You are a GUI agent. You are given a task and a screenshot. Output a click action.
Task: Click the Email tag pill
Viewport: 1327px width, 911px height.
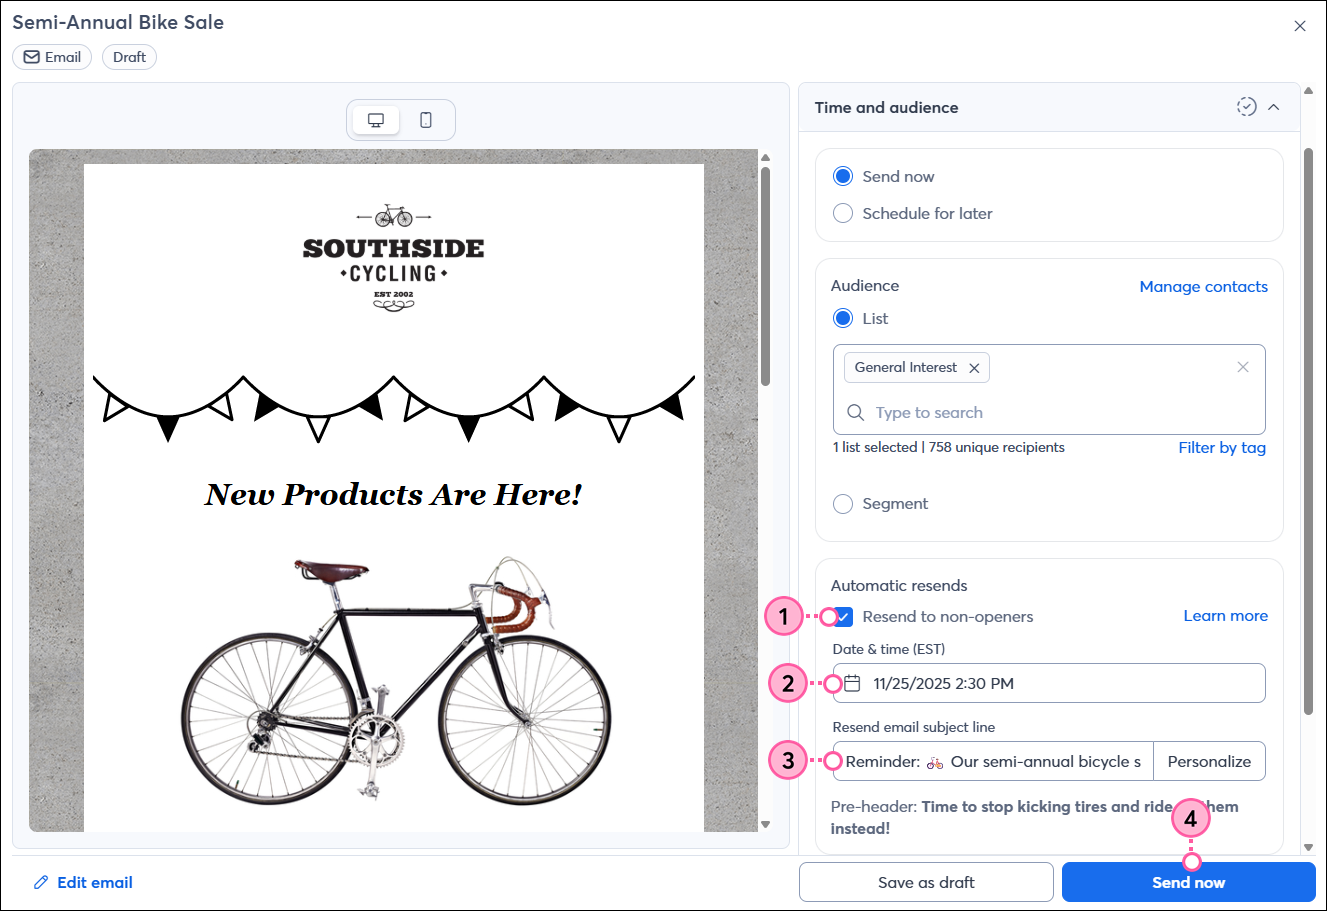point(52,57)
